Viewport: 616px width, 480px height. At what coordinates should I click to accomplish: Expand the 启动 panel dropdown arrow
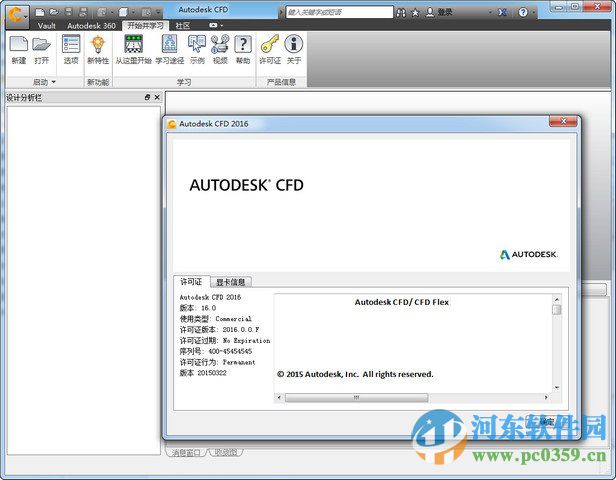click(53, 82)
